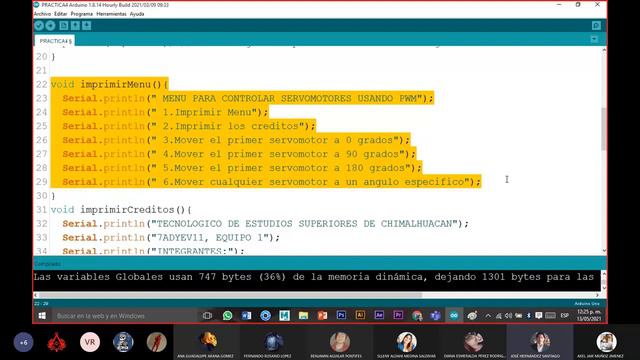Show the +6 additional participants
Image resolution: width=640 pixels, height=360 pixels.
(23, 342)
